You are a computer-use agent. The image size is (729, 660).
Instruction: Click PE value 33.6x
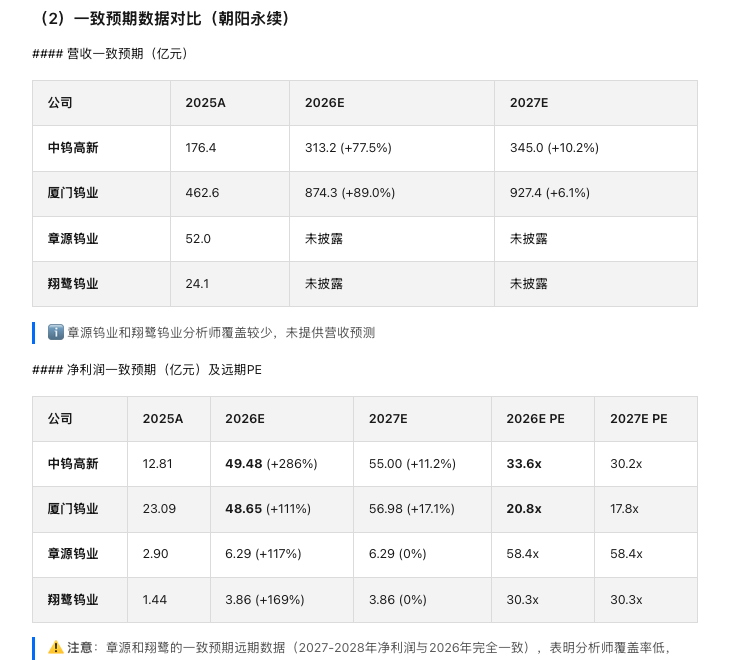(524, 464)
